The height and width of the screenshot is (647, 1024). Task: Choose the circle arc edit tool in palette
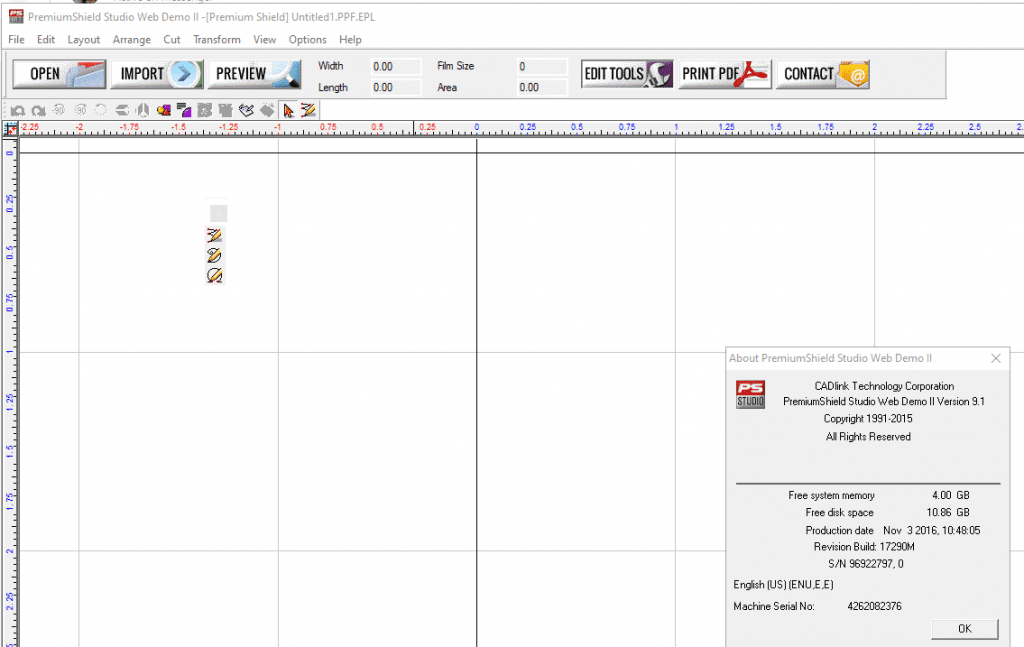point(214,275)
